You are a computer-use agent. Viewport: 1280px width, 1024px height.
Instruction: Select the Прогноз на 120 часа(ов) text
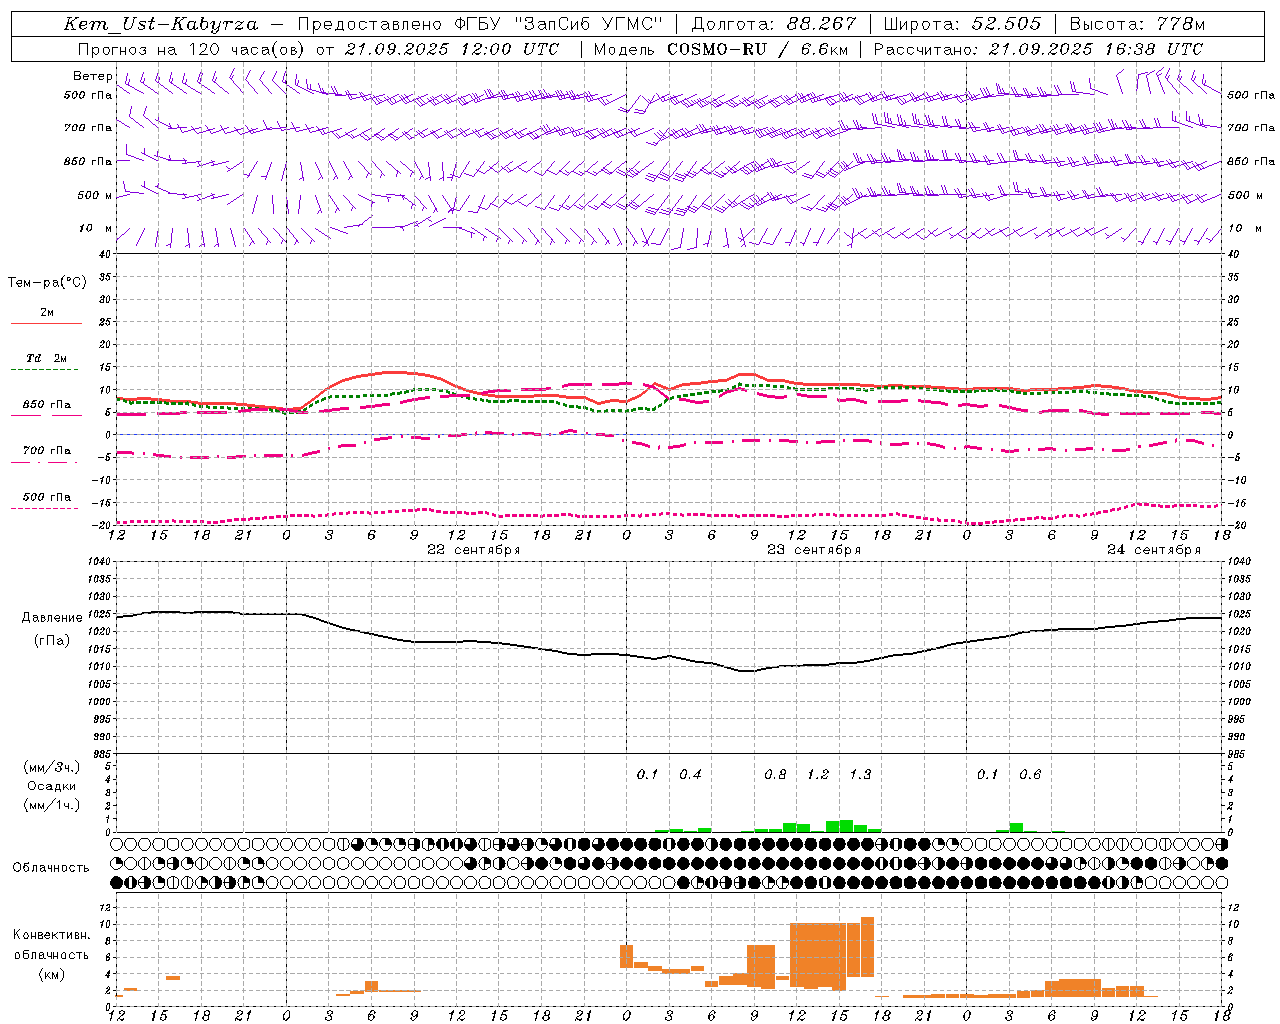click(x=192, y=49)
